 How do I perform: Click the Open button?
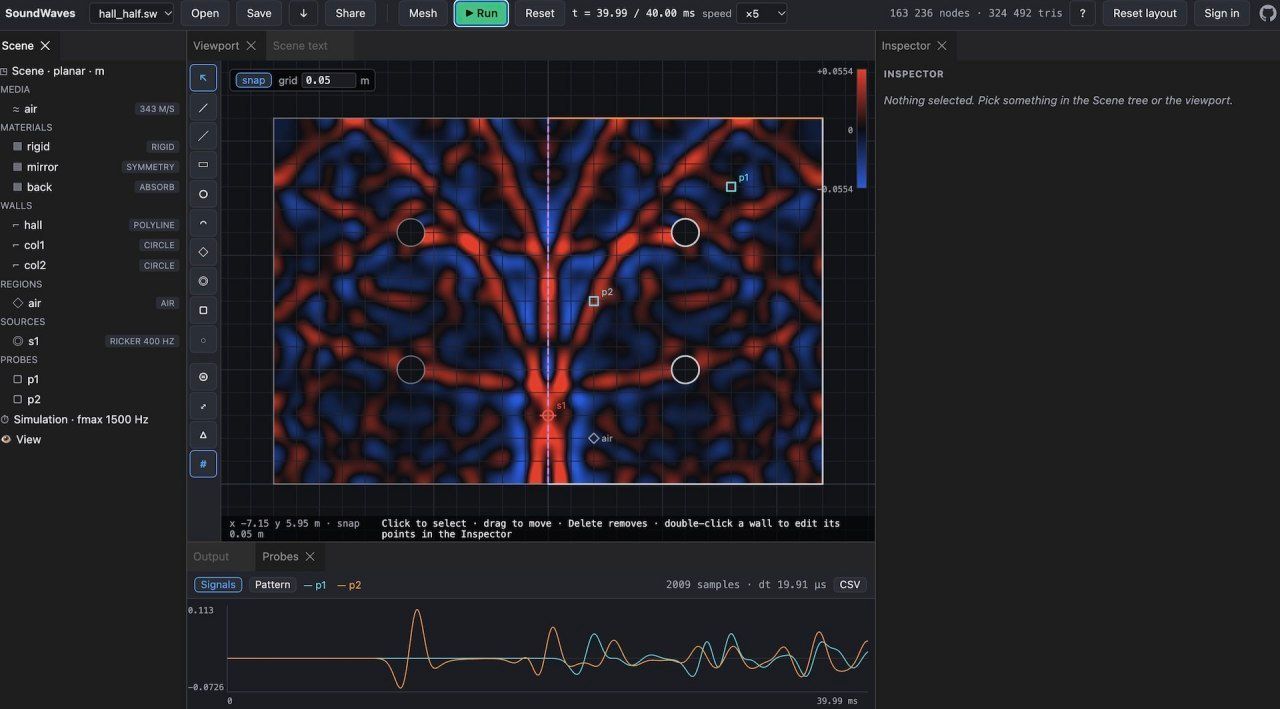click(205, 13)
